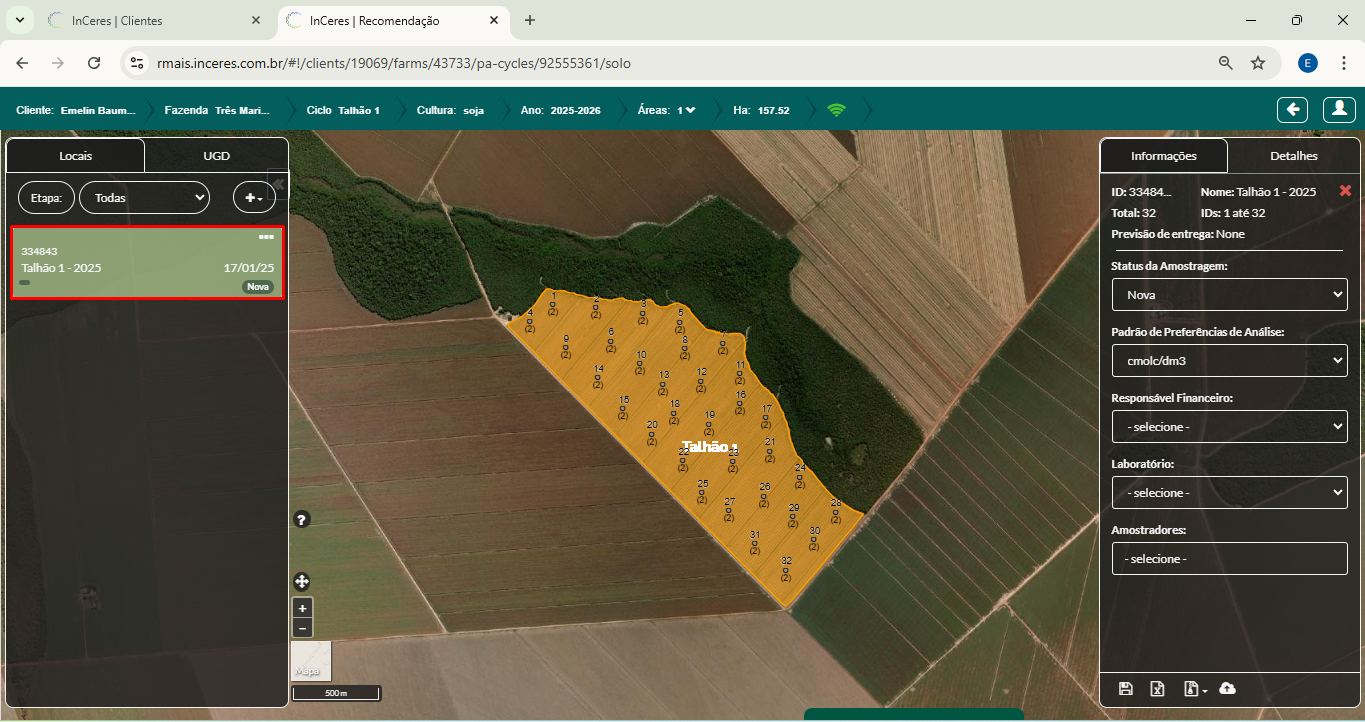Close the Informações panel with red X
This screenshot has width=1365, height=722.
tap(1345, 191)
